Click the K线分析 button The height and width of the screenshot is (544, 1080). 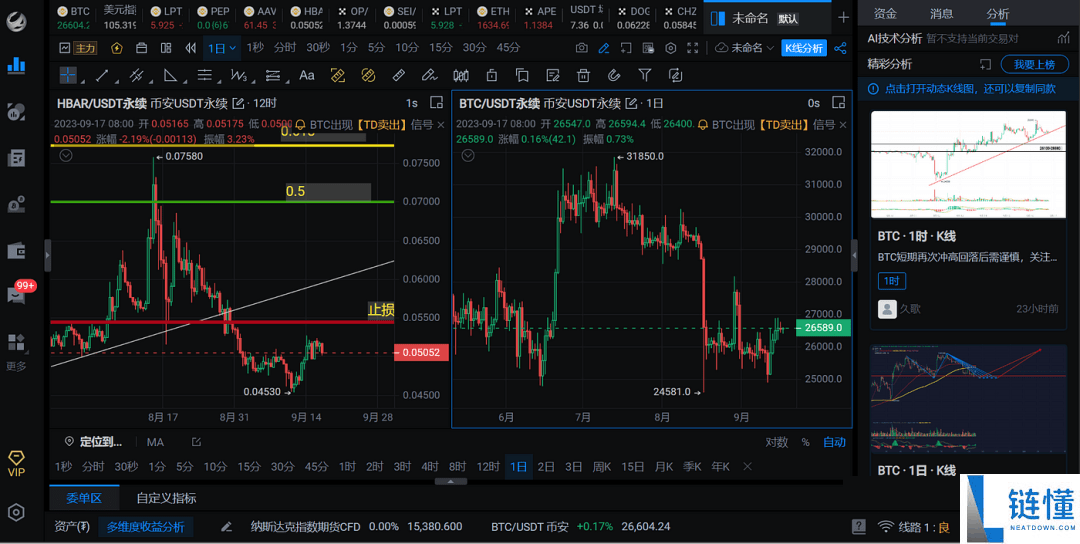point(804,48)
